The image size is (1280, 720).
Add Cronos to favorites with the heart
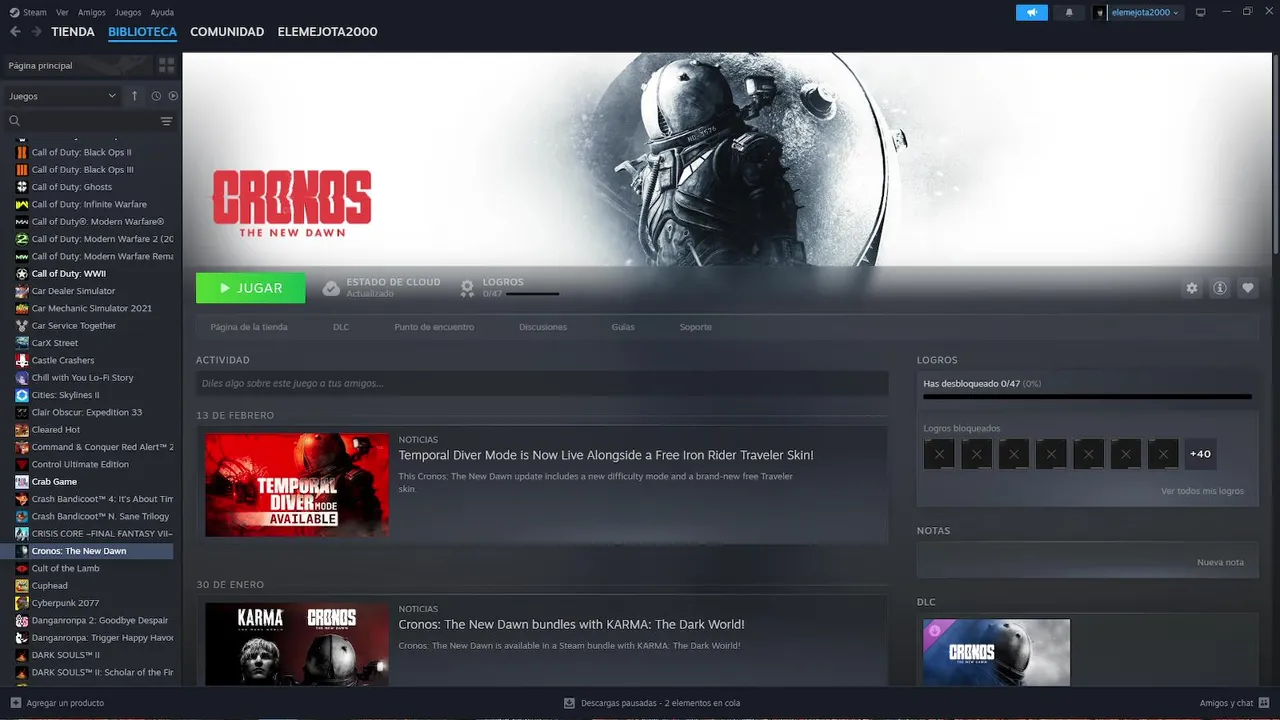[1248, 288]
